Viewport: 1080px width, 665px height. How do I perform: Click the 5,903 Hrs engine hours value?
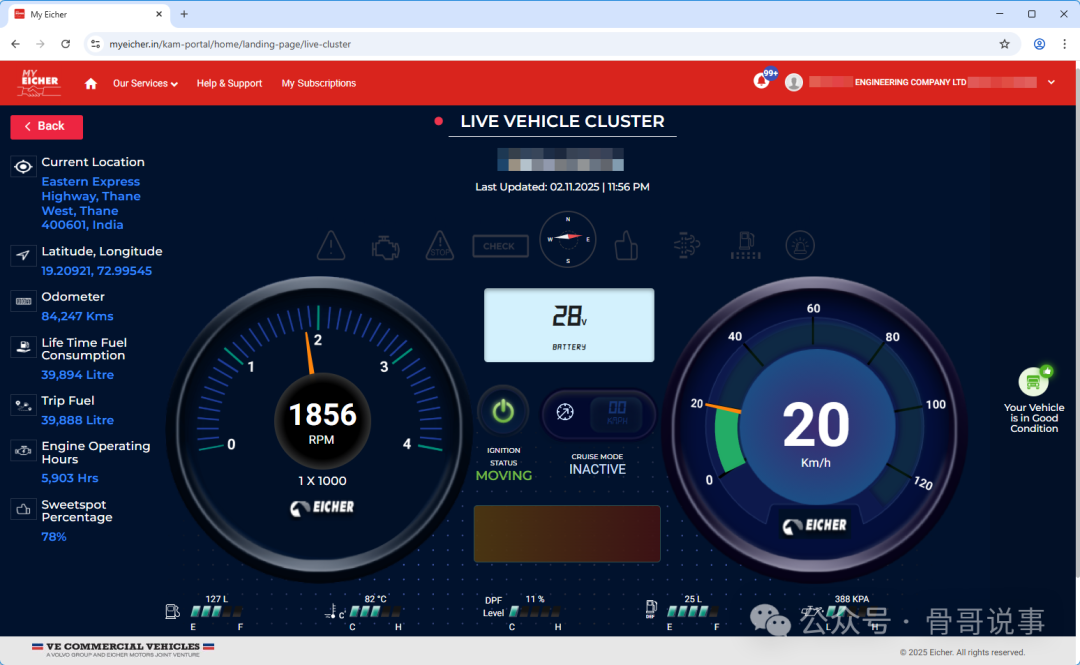(70, 478)
